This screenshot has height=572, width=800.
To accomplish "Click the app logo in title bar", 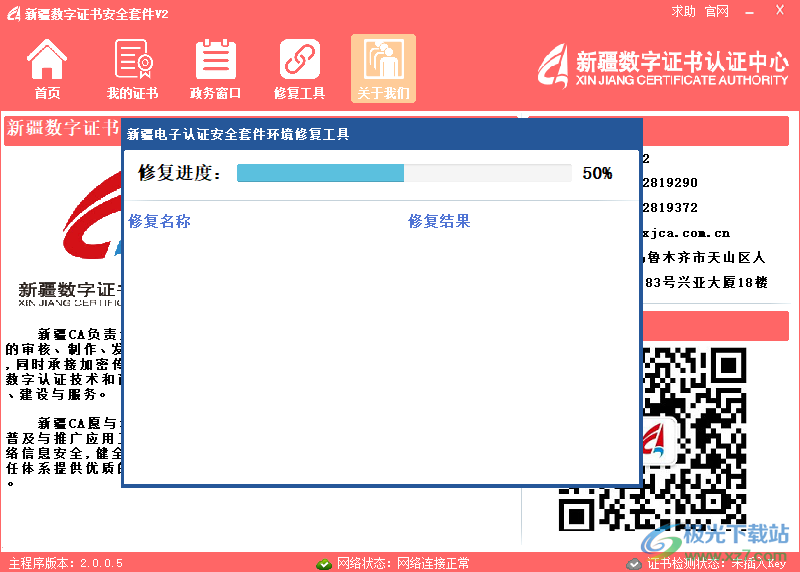I will pyautogui.click(x=14, y=14).
